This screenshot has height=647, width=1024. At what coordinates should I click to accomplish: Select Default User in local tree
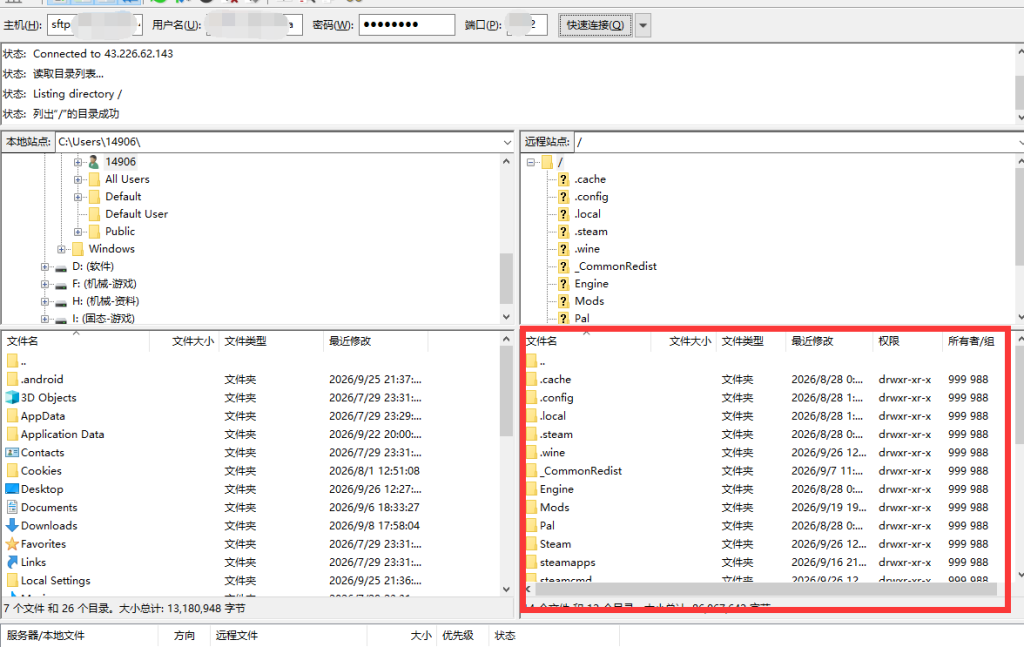pos(136,214)
